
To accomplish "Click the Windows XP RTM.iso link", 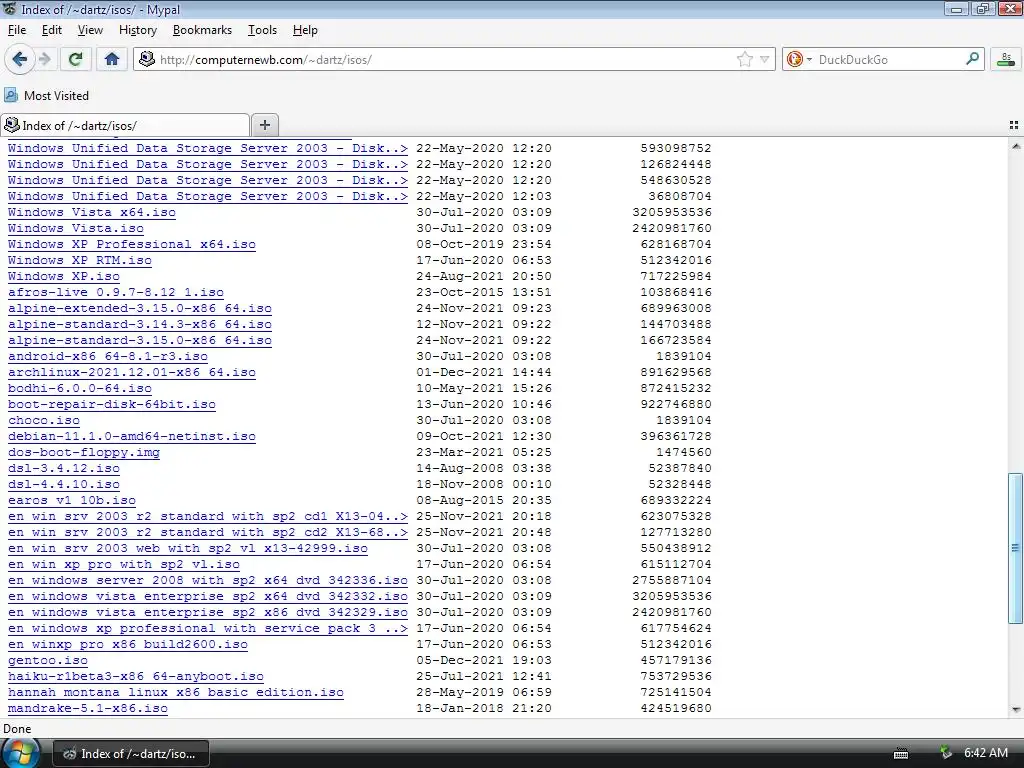I will click(80, 261).
